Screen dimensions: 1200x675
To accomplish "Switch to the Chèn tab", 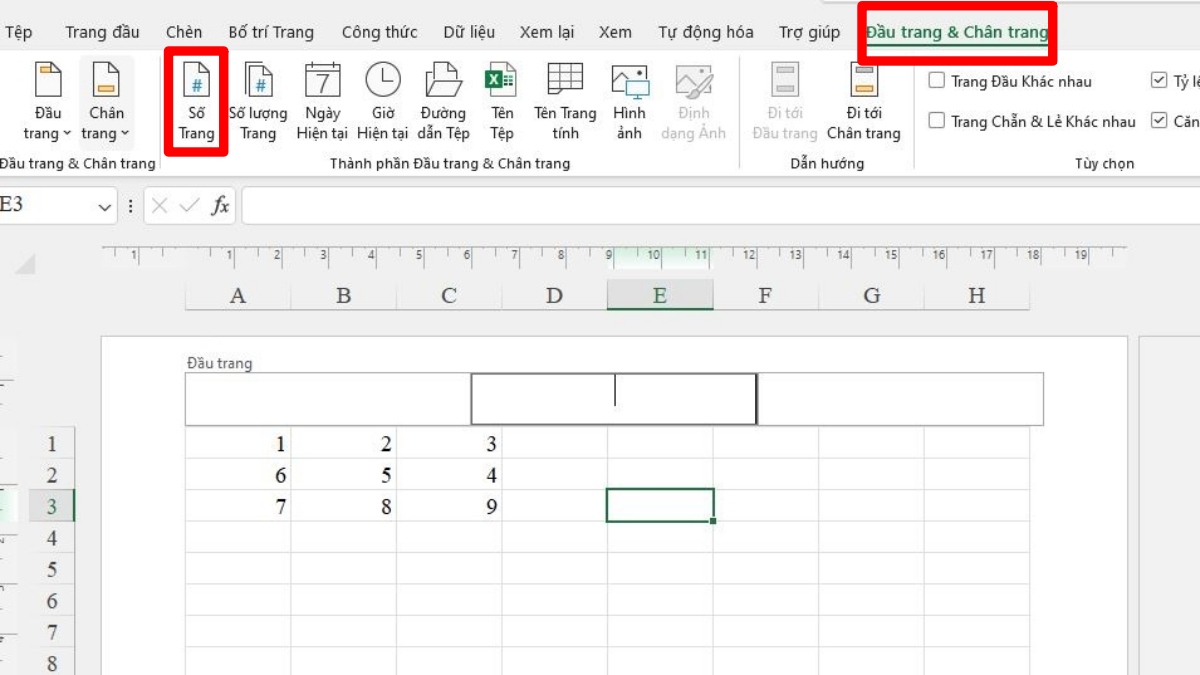I will [184, 32].
